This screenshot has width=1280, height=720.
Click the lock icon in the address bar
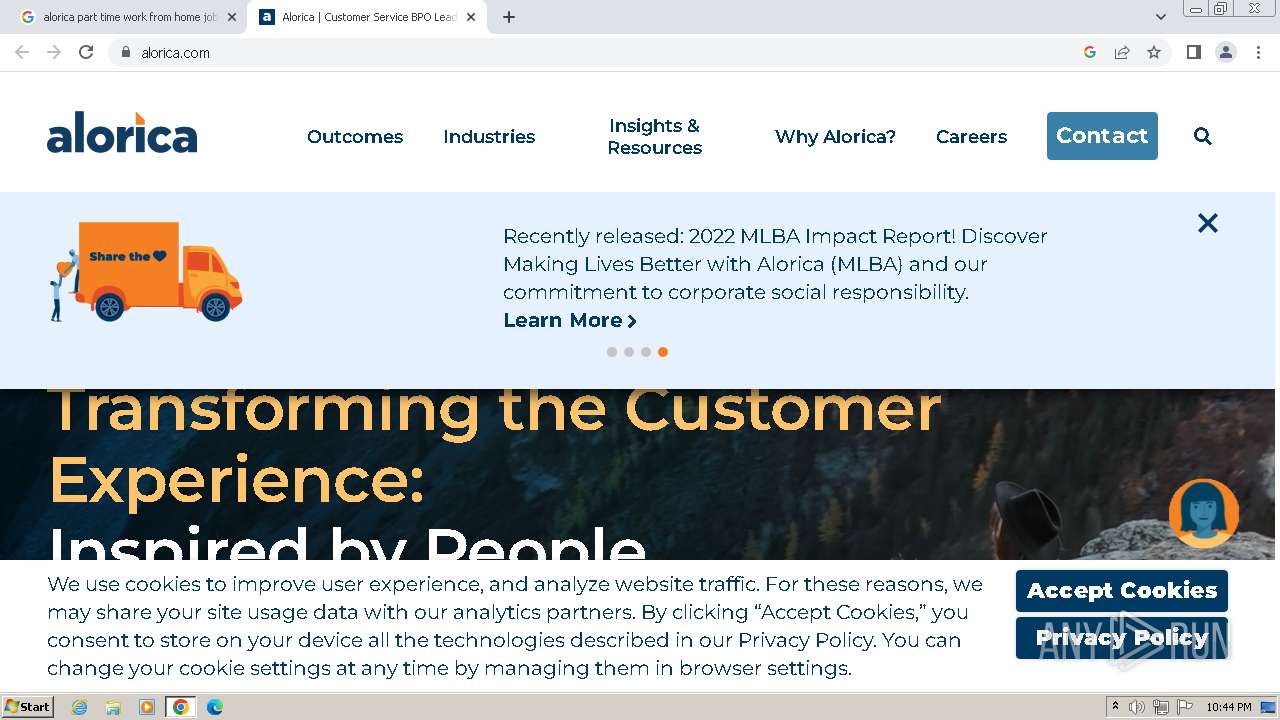point(125,52)
